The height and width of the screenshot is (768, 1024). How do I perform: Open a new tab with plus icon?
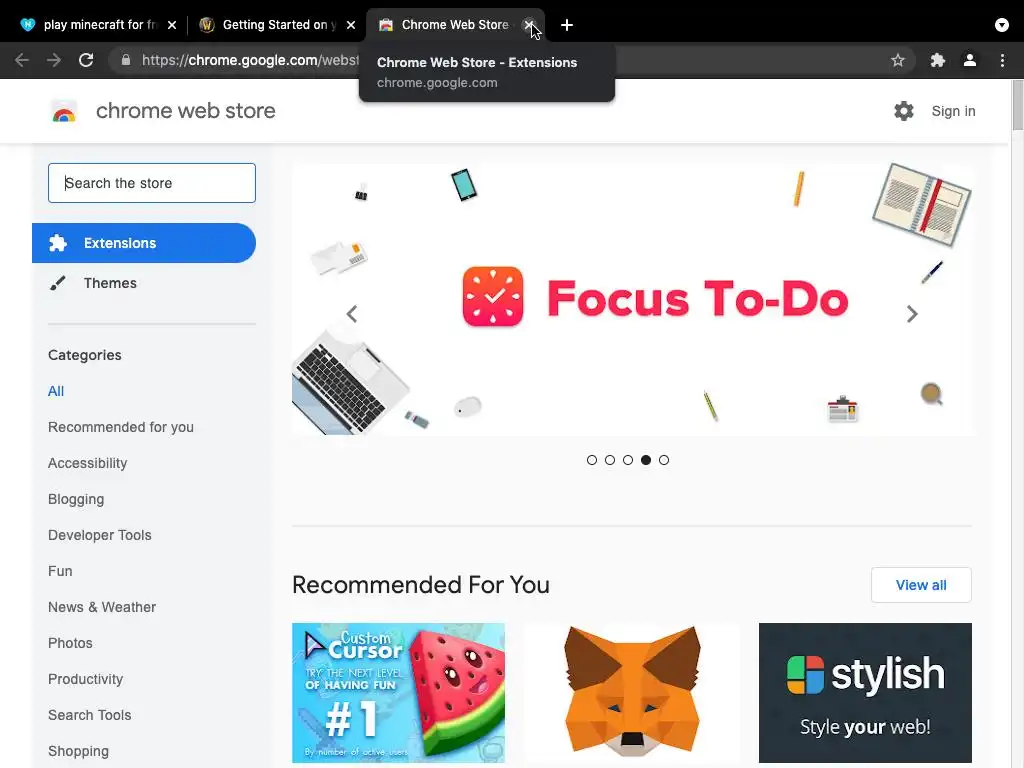tap(567, 25)
